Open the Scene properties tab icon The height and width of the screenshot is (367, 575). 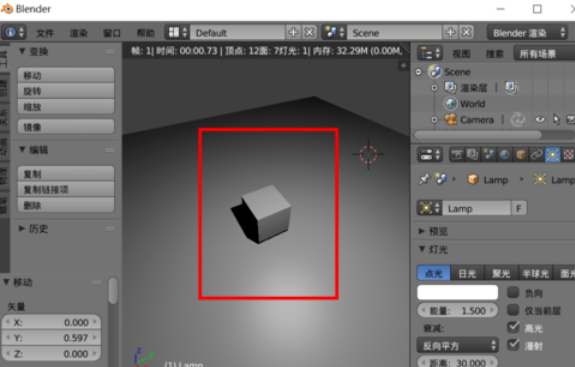(489, 155)
